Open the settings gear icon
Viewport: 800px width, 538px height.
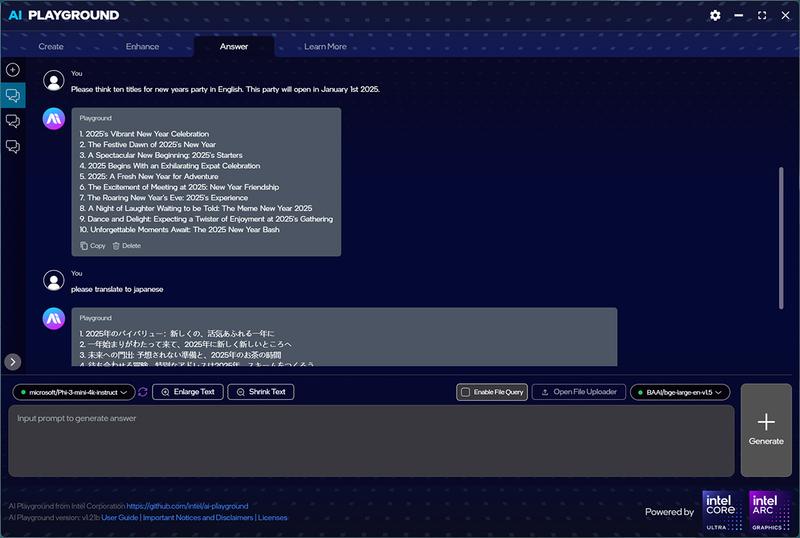pos(715,15)
